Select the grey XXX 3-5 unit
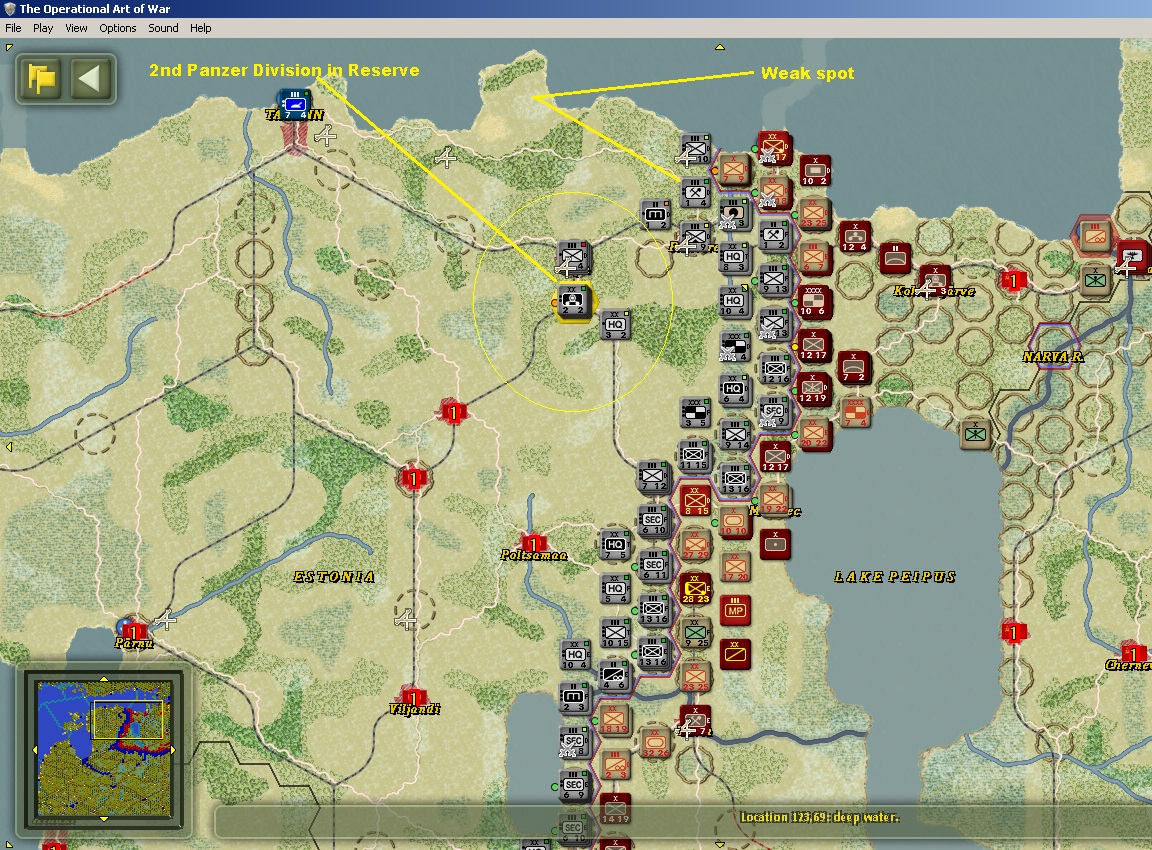 695,412
